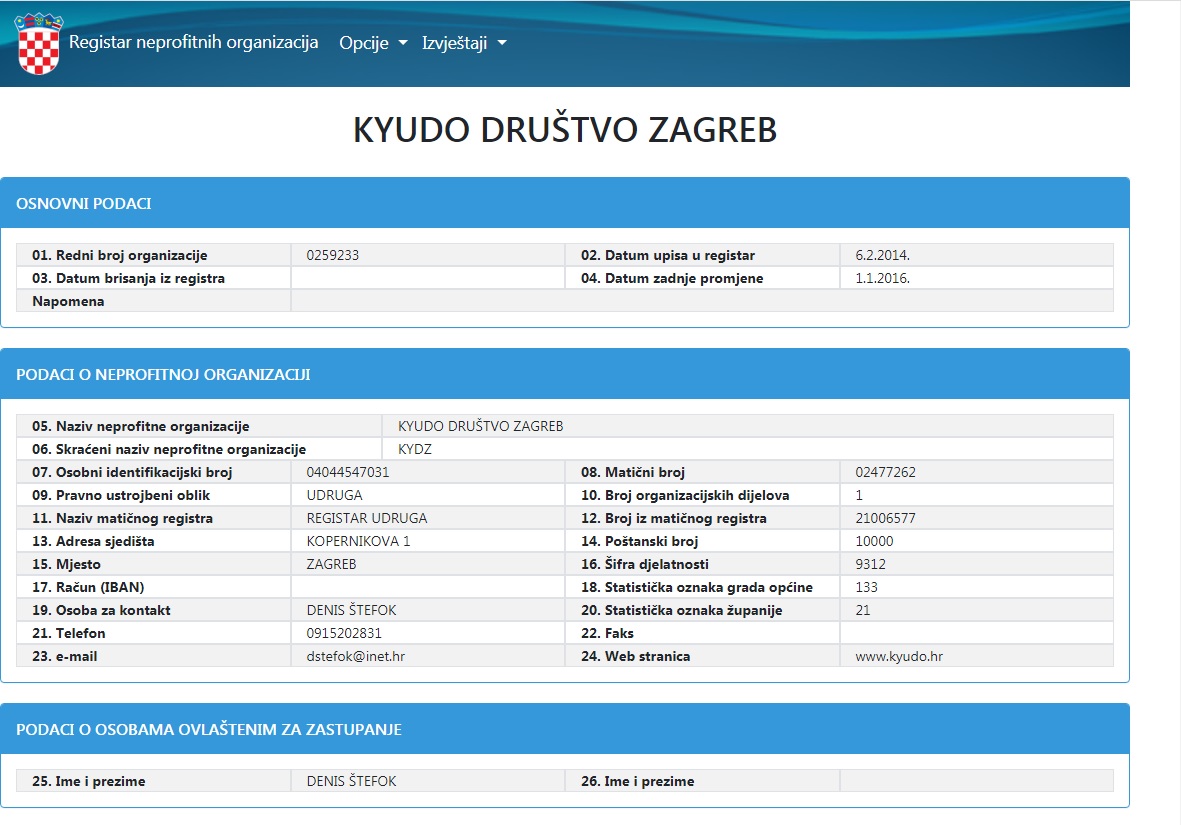This screenshot has height=825, width=1181.
Task: Click the last change date 1.1.2016. value
Action: pos(882,278)
